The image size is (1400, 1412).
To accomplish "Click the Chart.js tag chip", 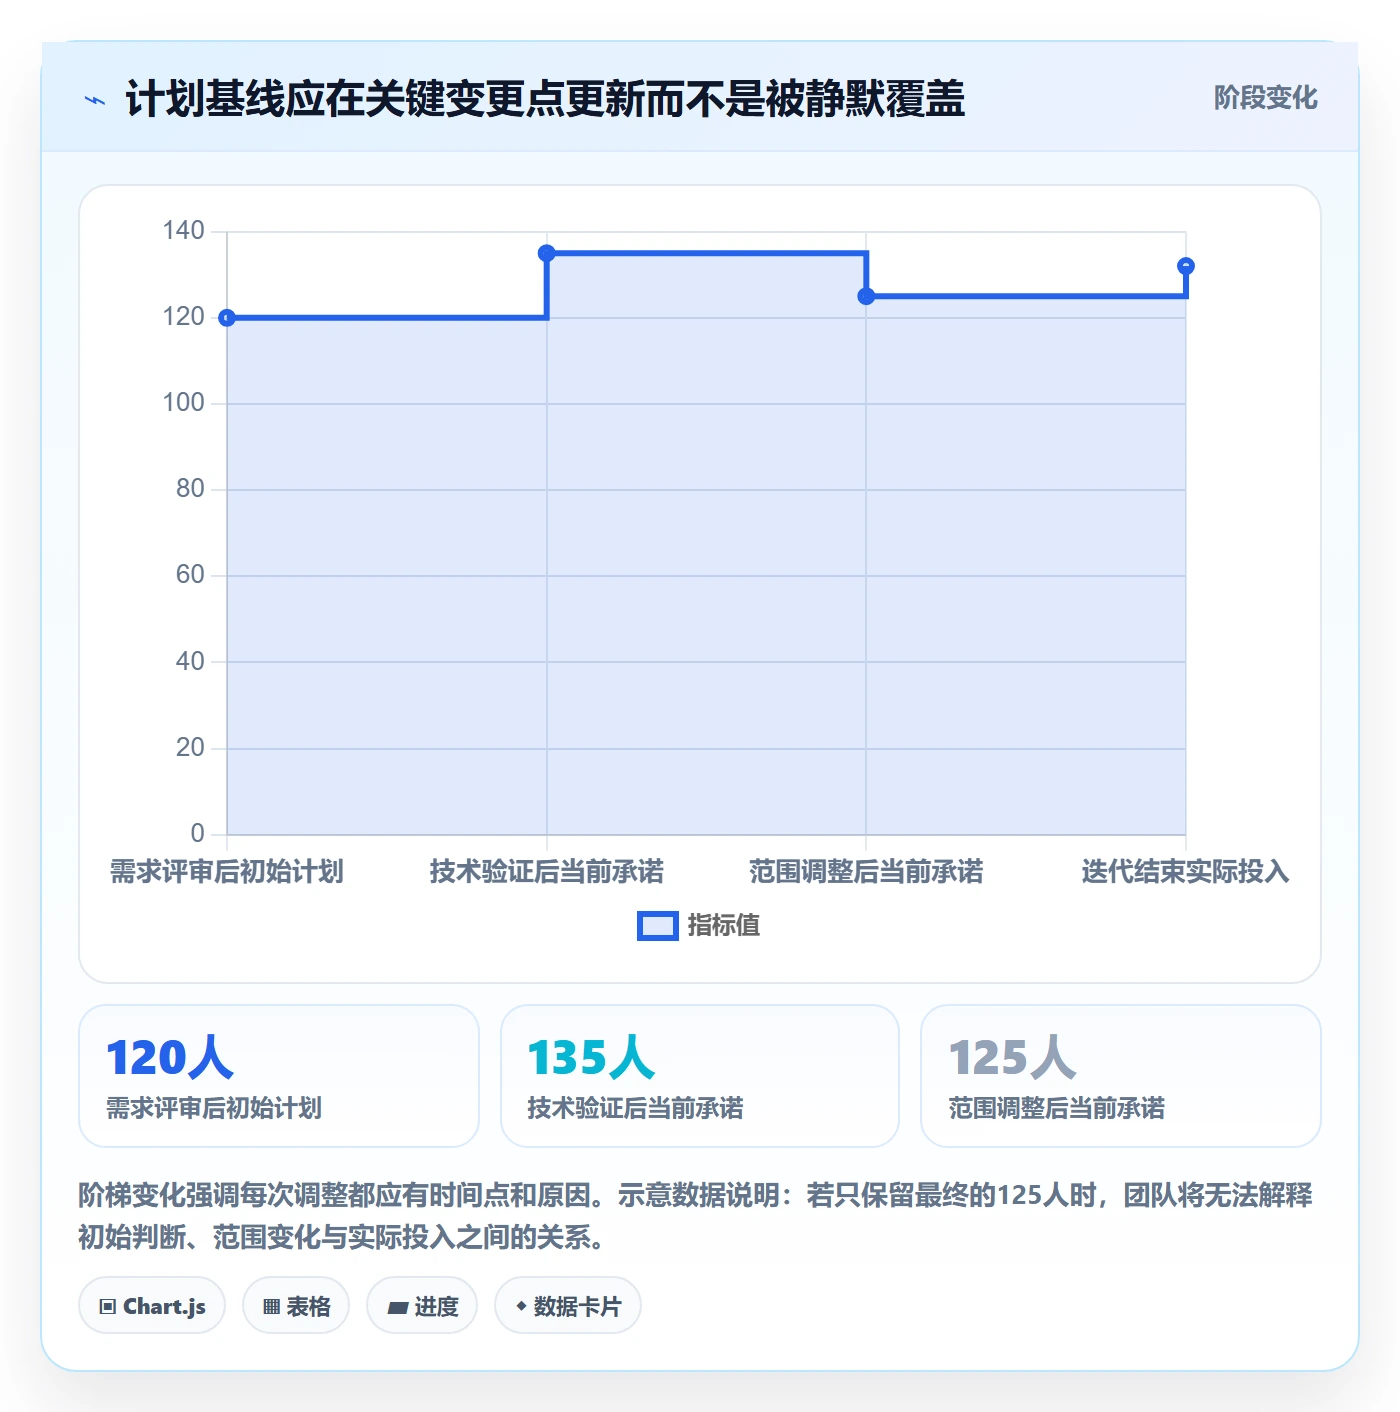I will (x=152, y=1305).
